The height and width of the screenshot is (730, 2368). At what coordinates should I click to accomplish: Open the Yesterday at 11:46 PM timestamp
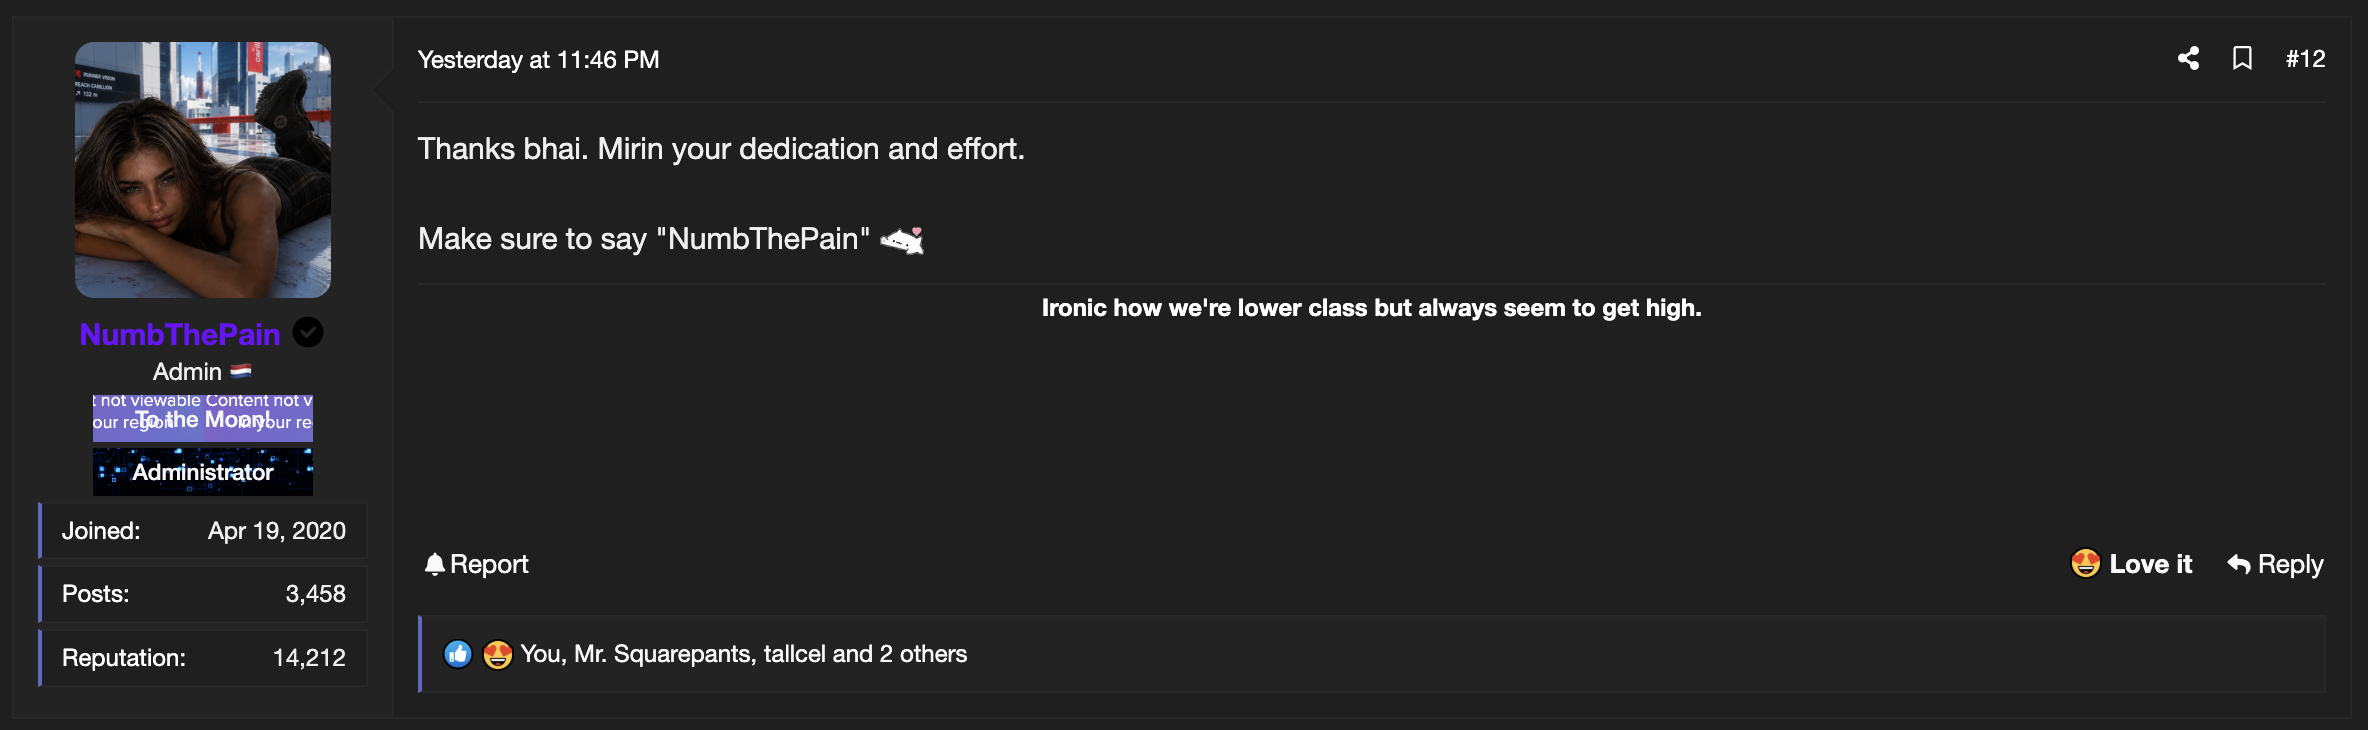(538, 60)
